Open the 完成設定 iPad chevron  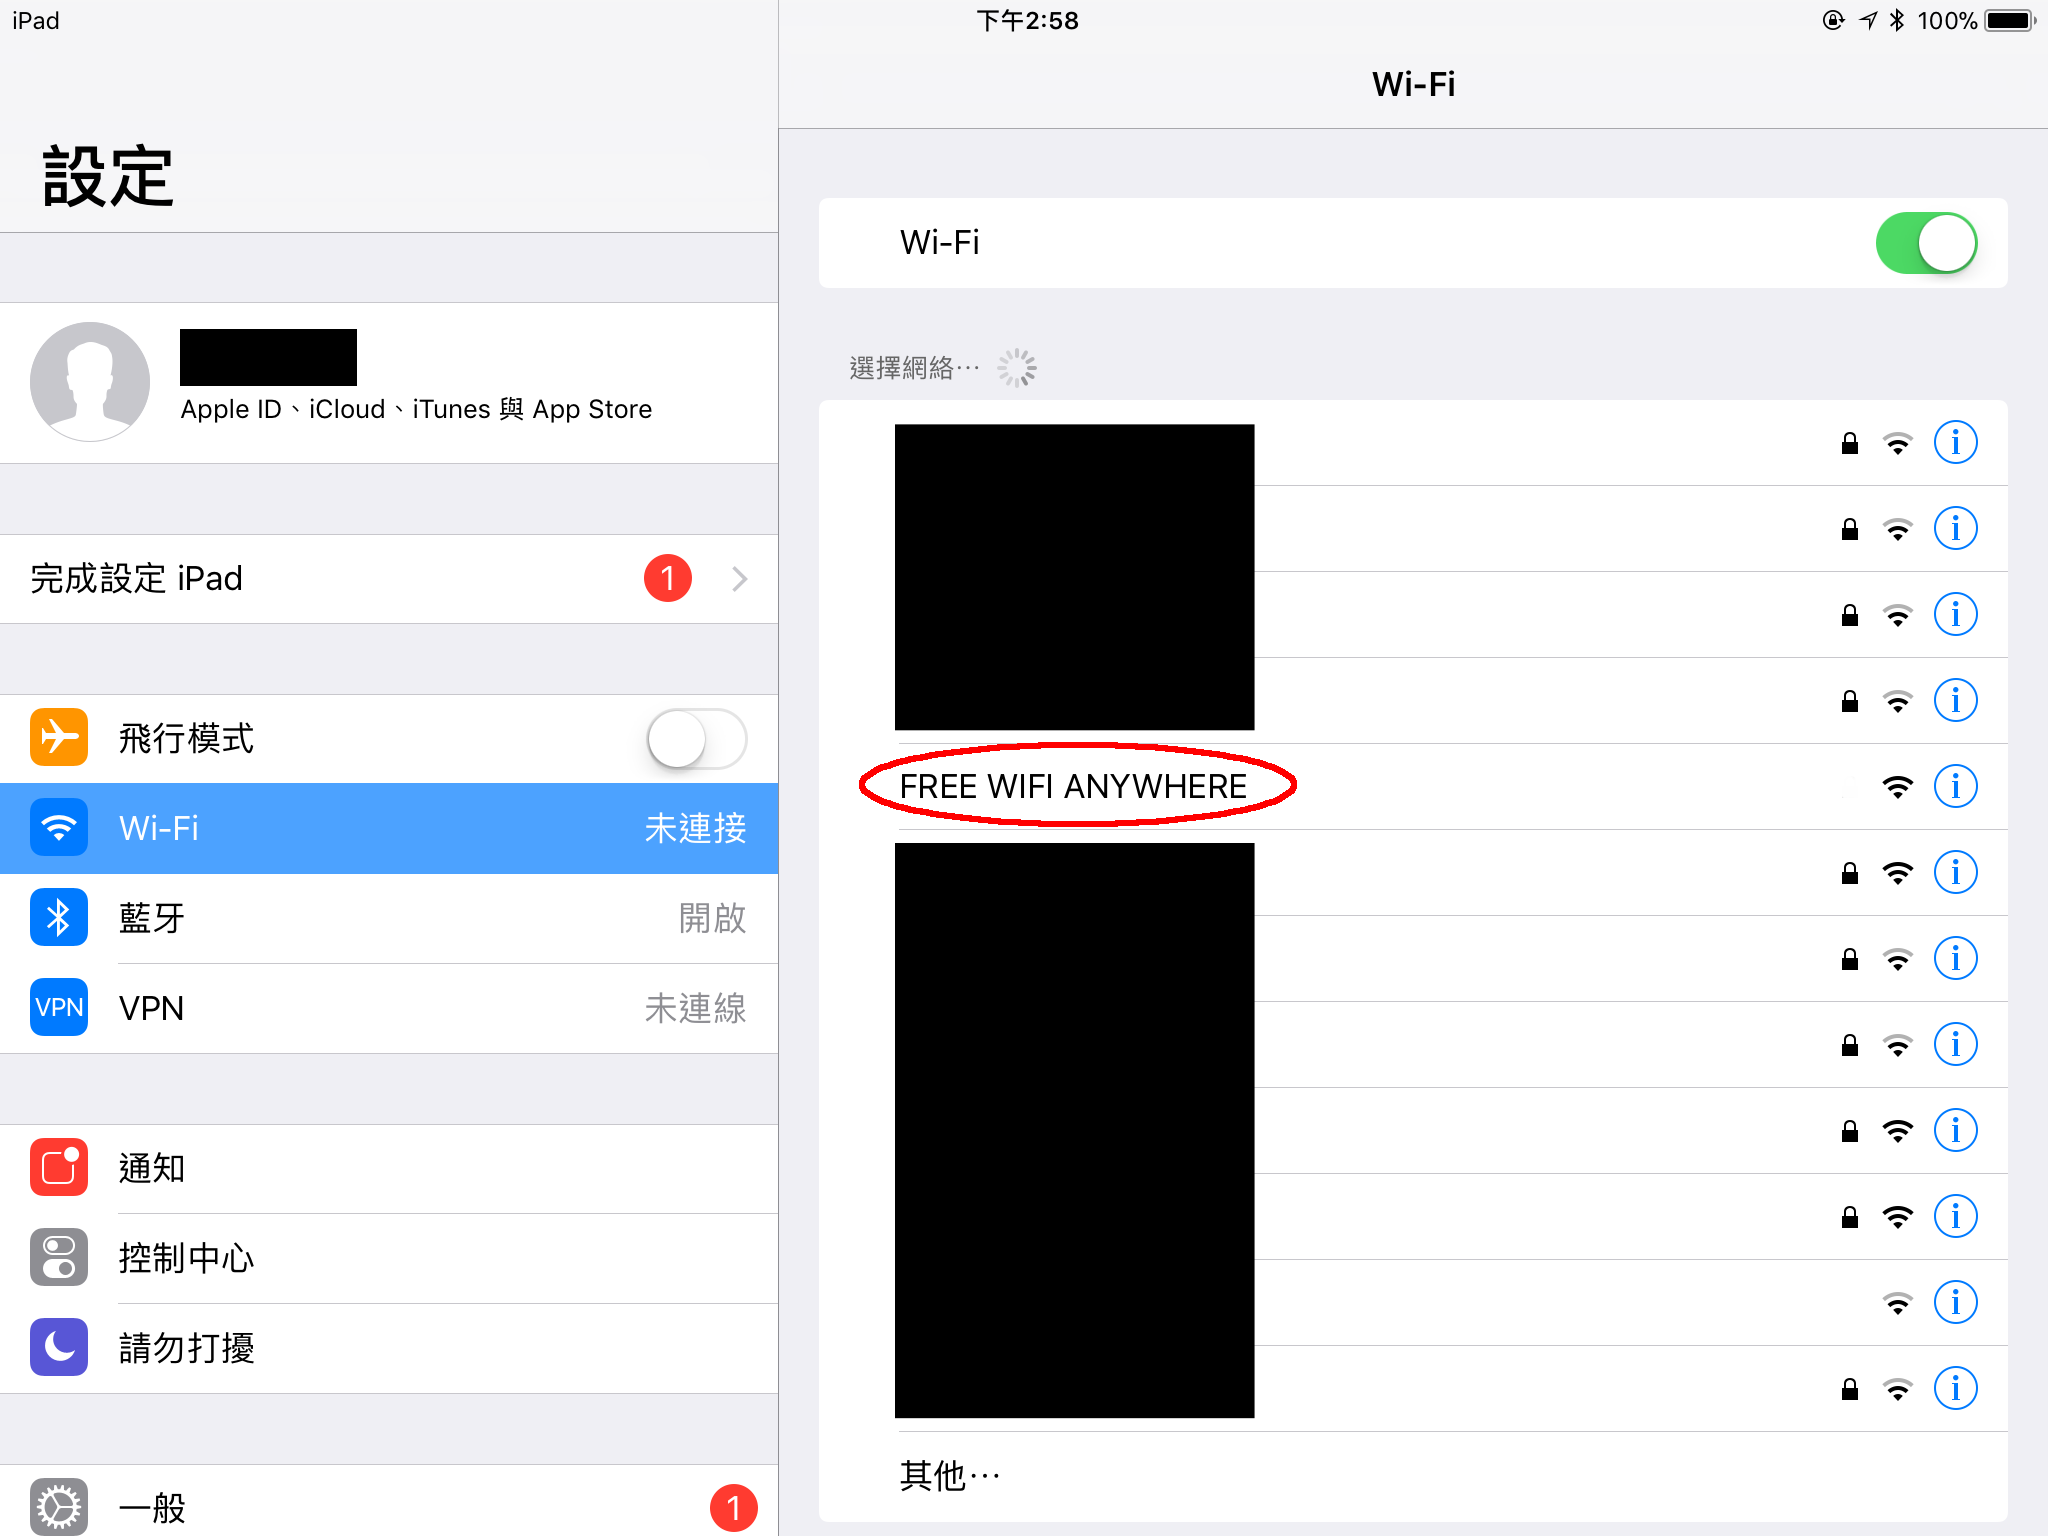(x=740, y=579)
